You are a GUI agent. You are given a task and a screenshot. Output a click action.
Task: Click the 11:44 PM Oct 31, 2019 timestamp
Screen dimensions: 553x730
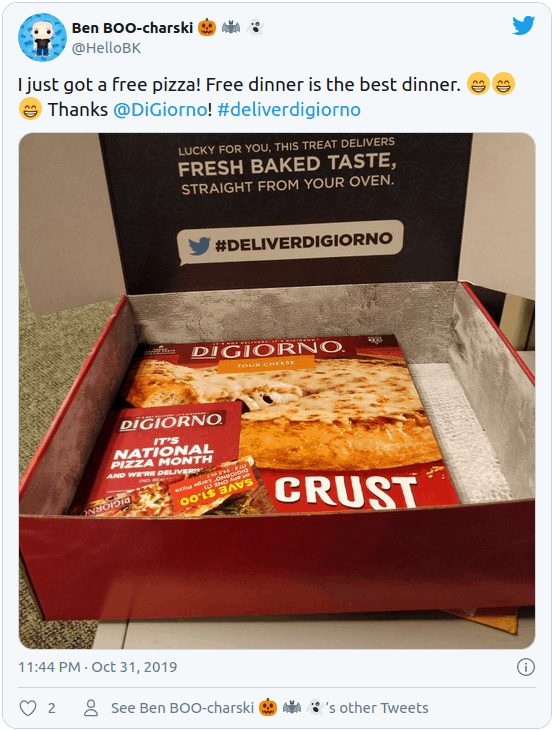pyautogui.click(x=98, y=667)
